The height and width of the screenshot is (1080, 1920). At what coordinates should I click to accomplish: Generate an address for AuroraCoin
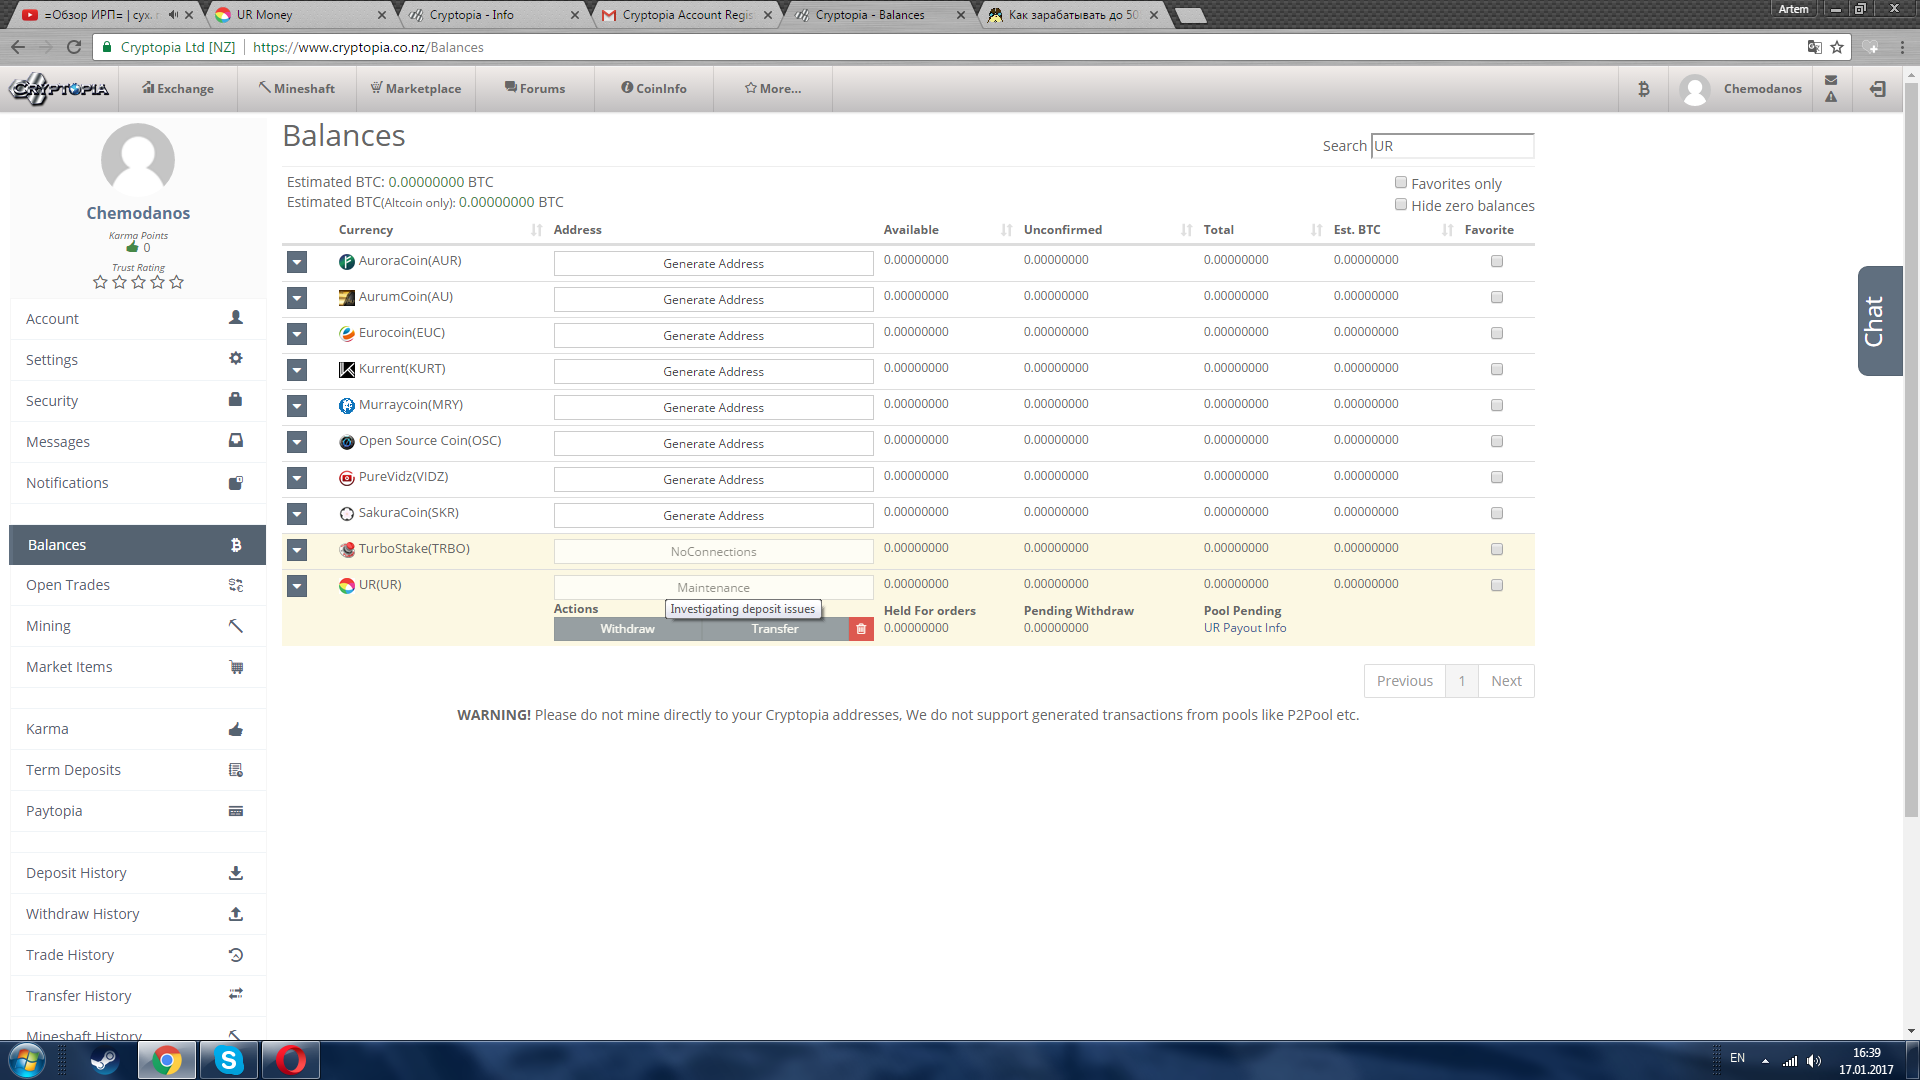(714, 264)
